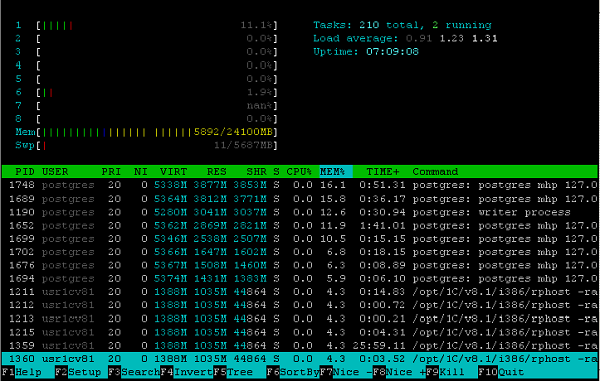This screenshot has height=381, width=600.
Task: Select rphost process row PID 1211
Action: [300, 292]
